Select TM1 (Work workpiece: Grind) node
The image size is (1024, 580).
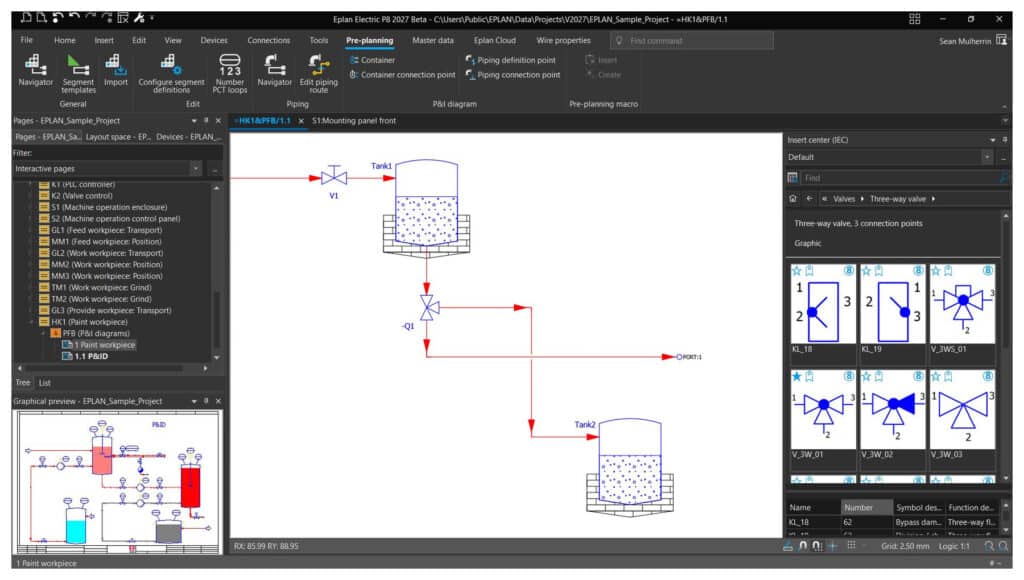coord(101,287)
